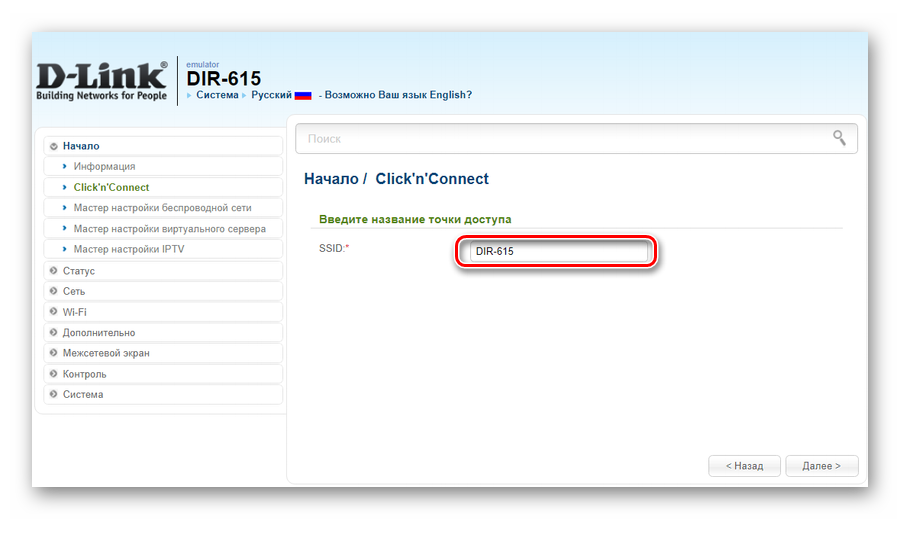The image size is (900, 542).
Task: Collapse the Начало section arrow
Action: click(x=54, y=146)
